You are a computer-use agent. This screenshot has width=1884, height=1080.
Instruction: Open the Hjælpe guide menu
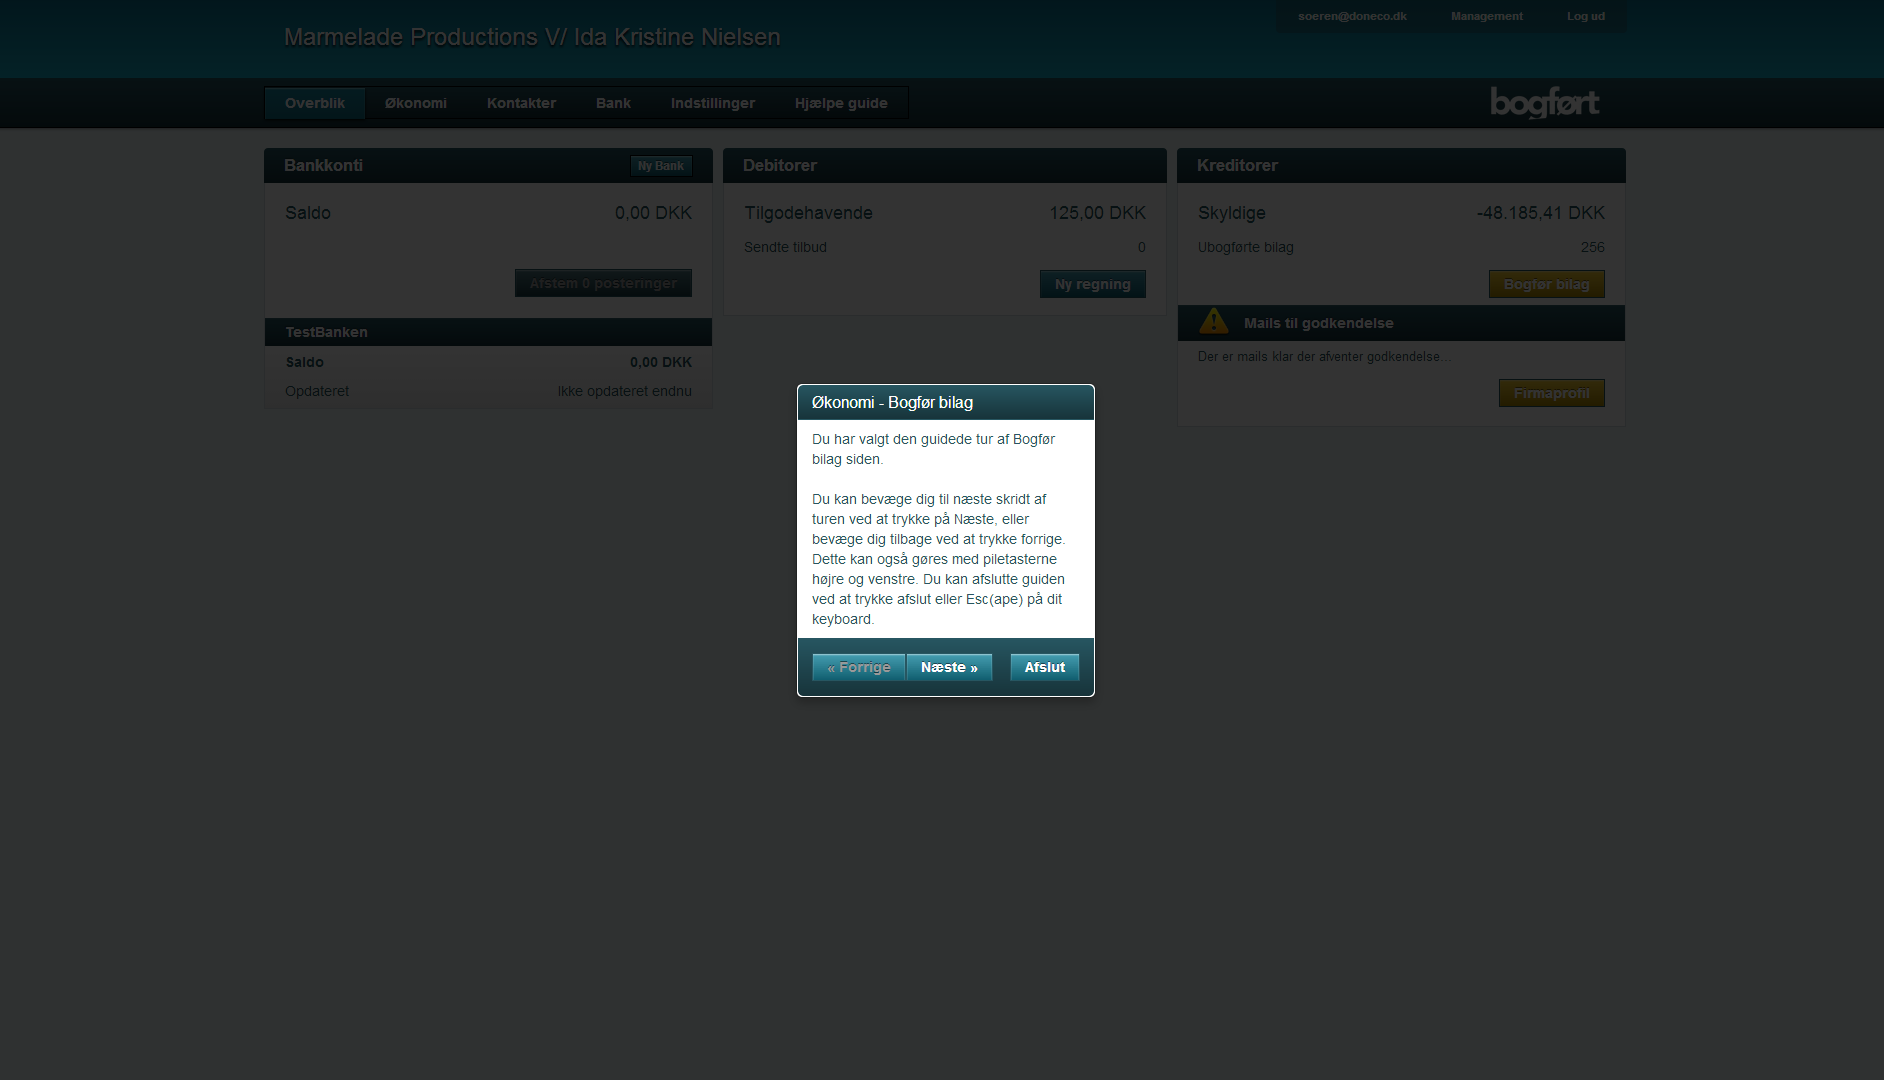[841, 103]
